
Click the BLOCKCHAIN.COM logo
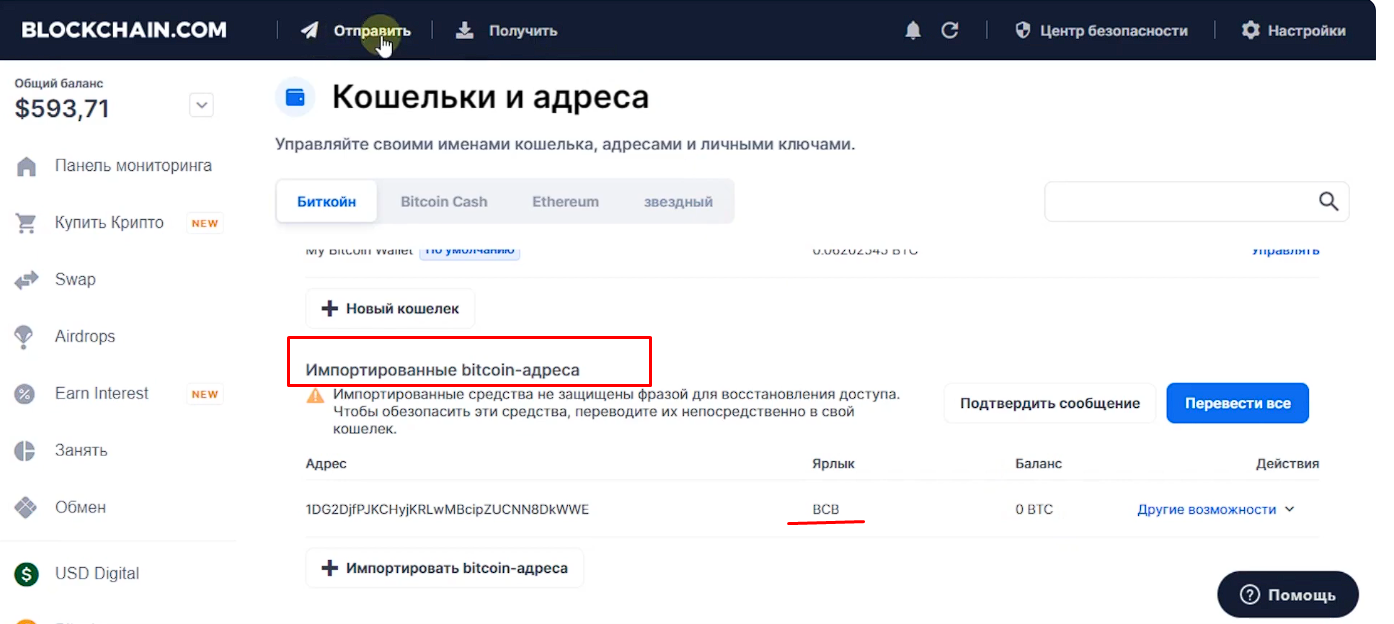(124, 30)
